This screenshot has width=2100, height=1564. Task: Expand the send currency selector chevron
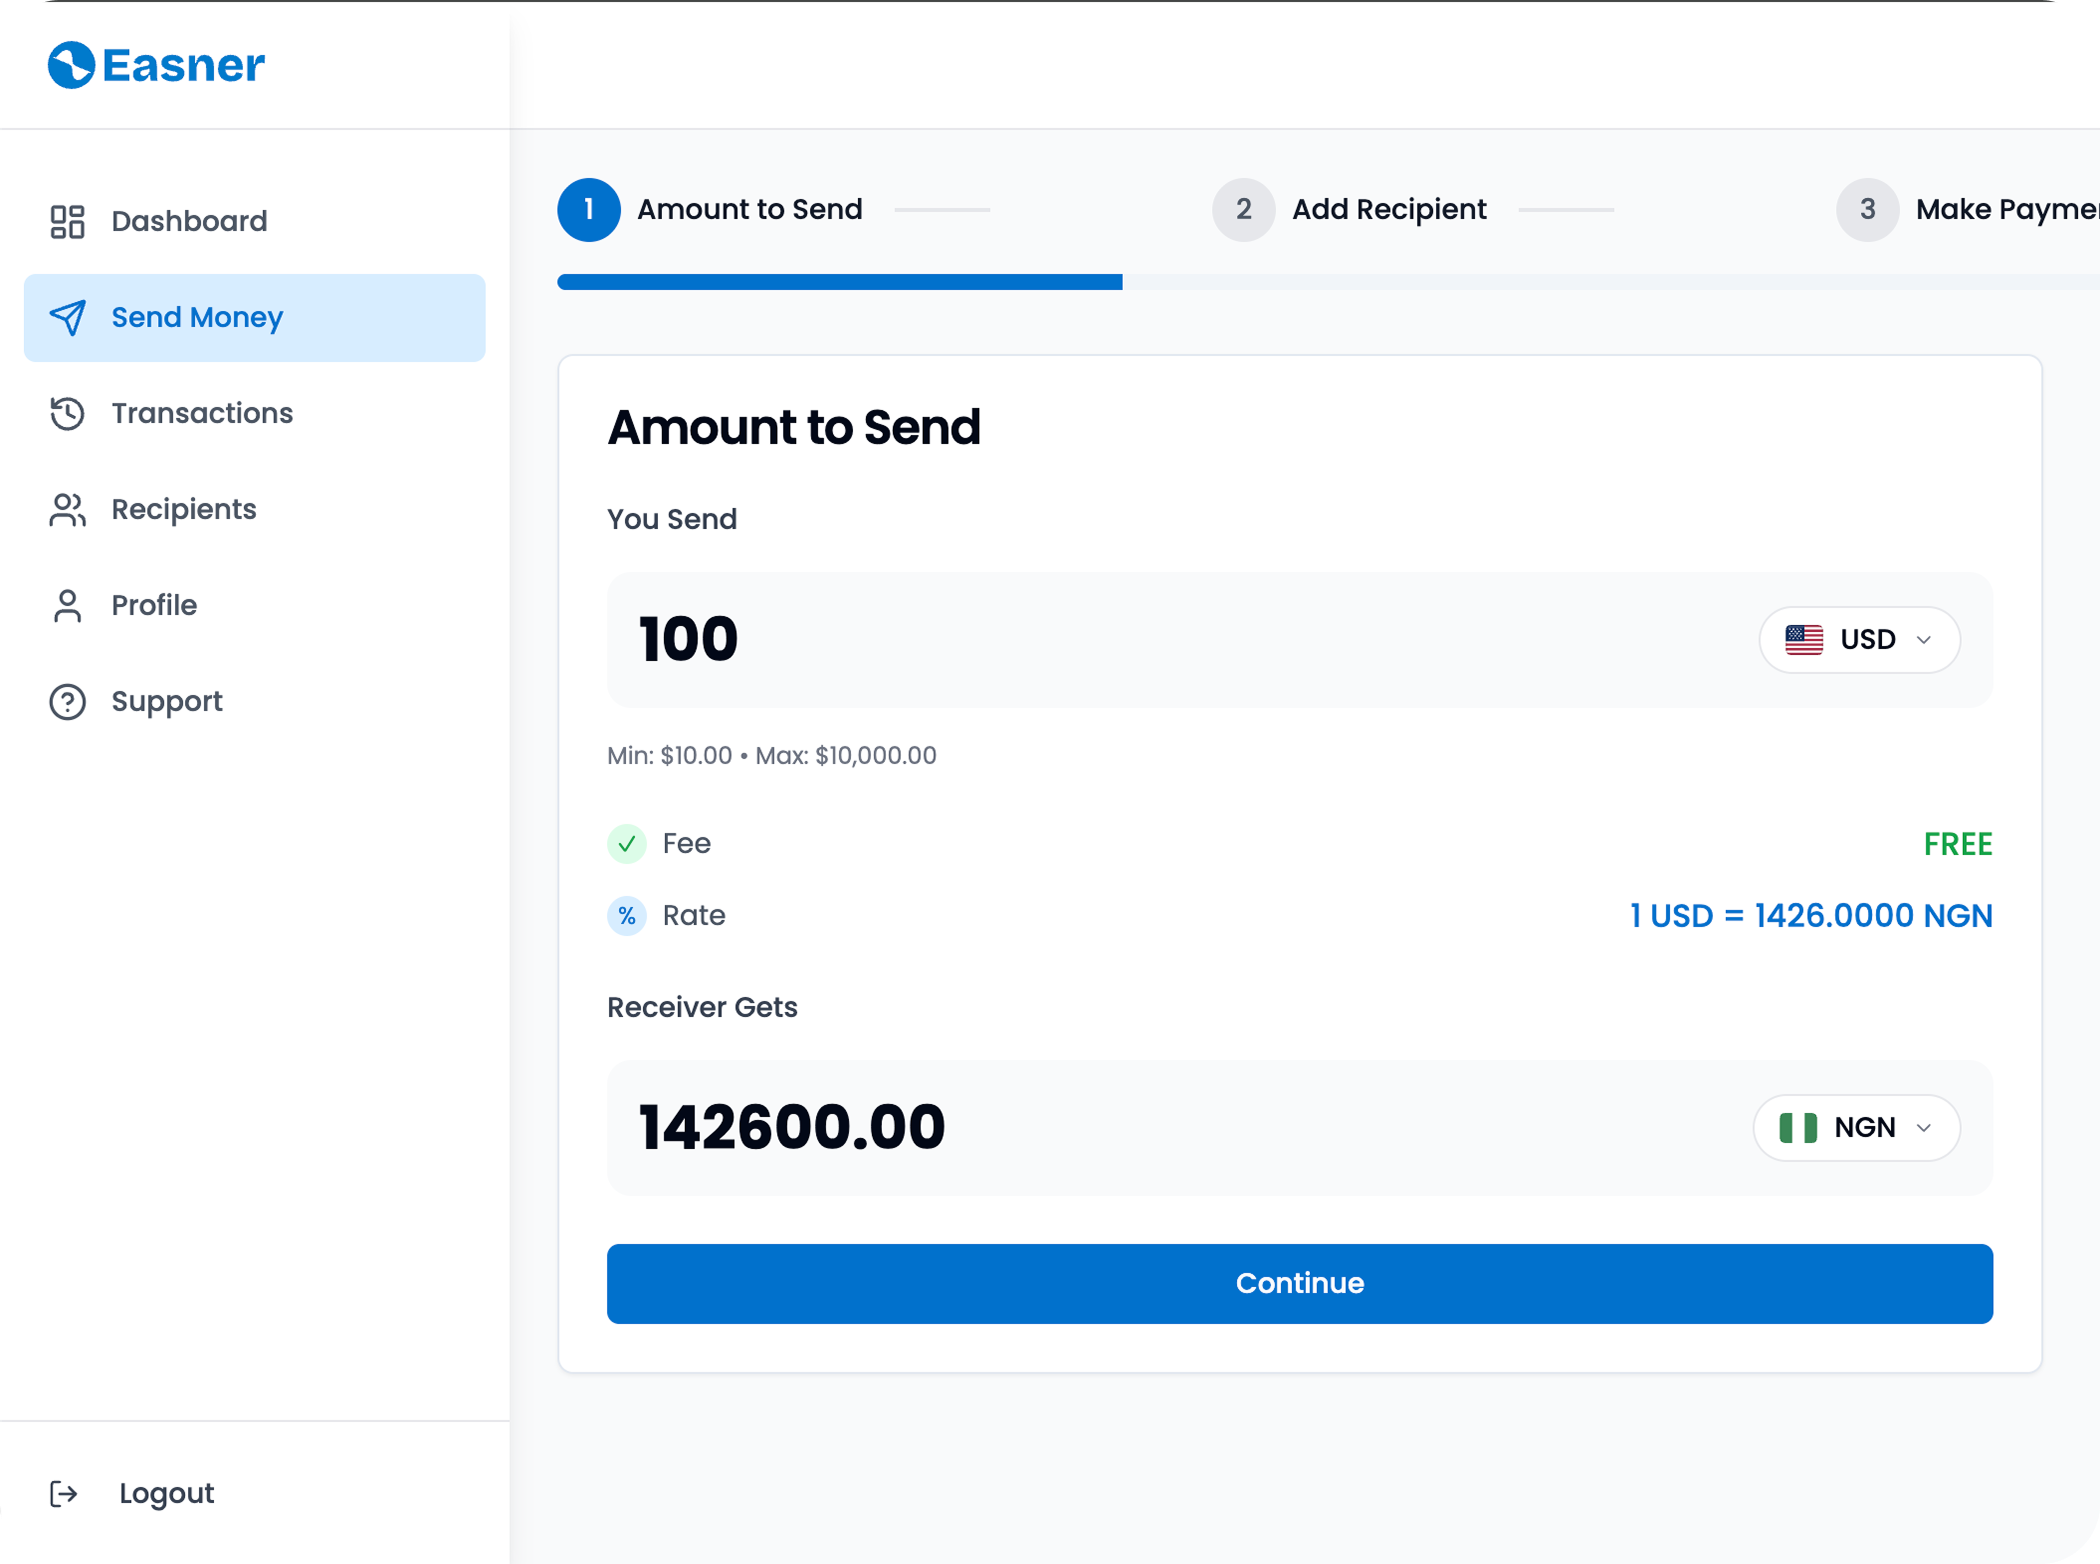point(1923,640)
